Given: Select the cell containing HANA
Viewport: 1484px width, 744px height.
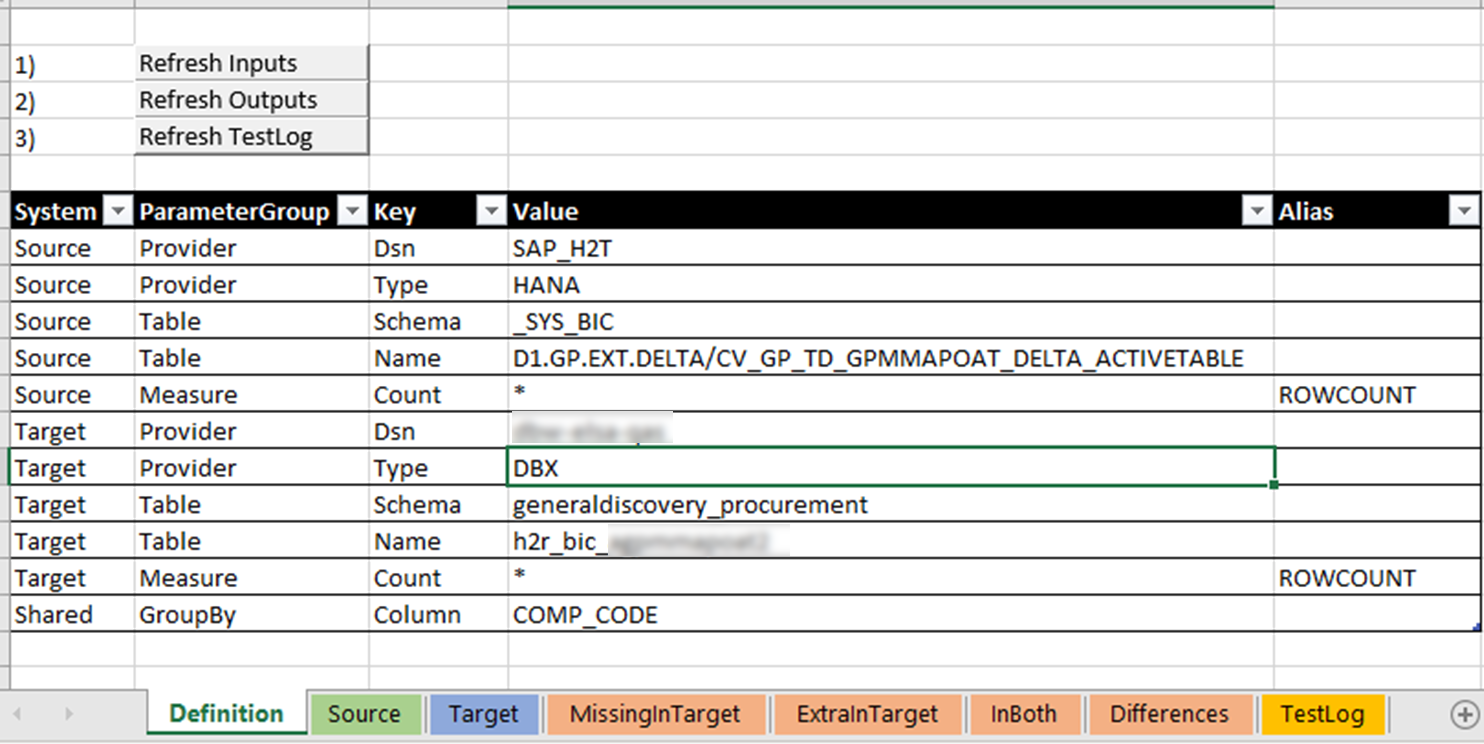Looking at the screenshot, I should point(891,285).
